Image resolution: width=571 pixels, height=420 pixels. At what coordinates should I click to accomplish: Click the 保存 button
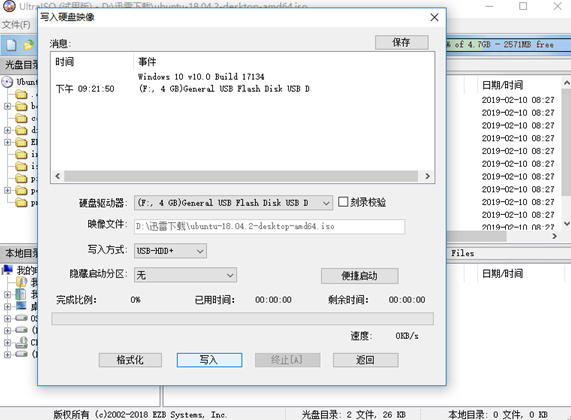[x=402, y=42]
